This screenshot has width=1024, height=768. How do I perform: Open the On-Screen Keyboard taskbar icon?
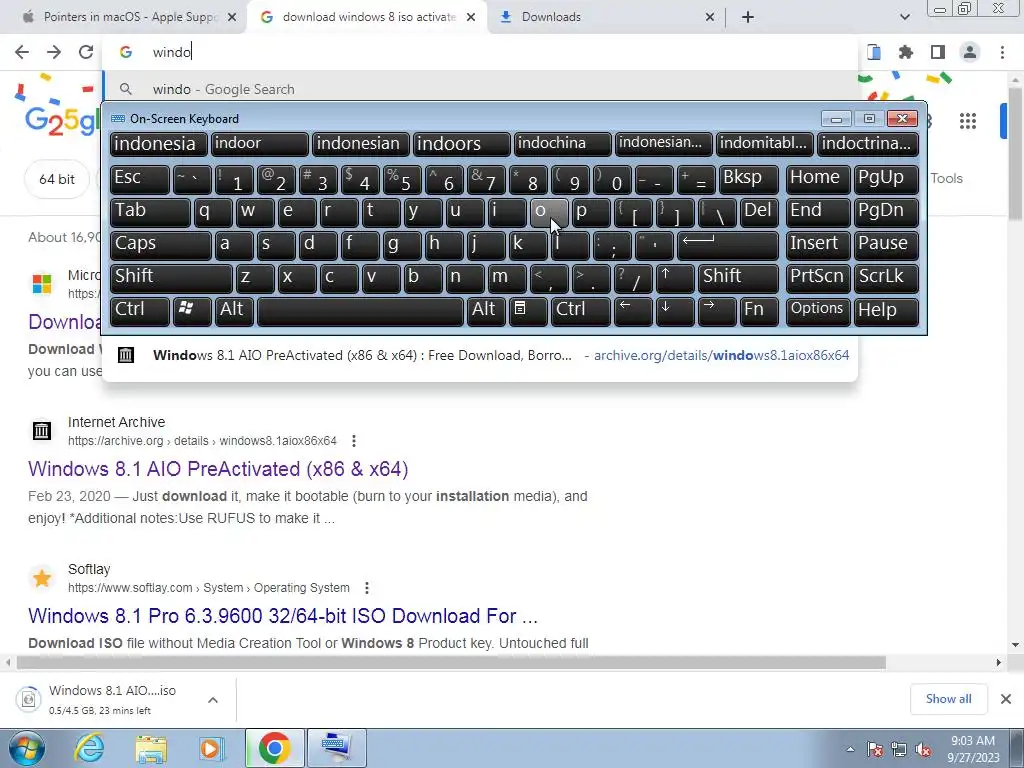pos(336,748)
